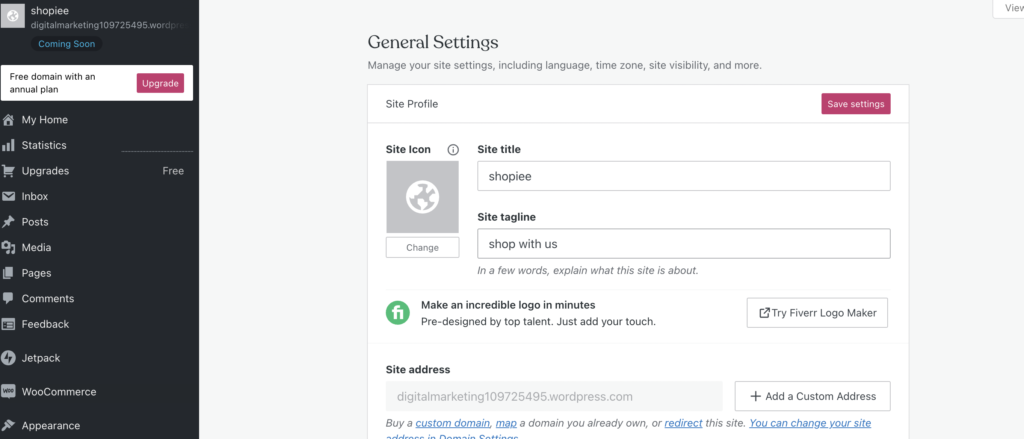
Task: Open Appearance in the sidebar
Action: [50, 426]
